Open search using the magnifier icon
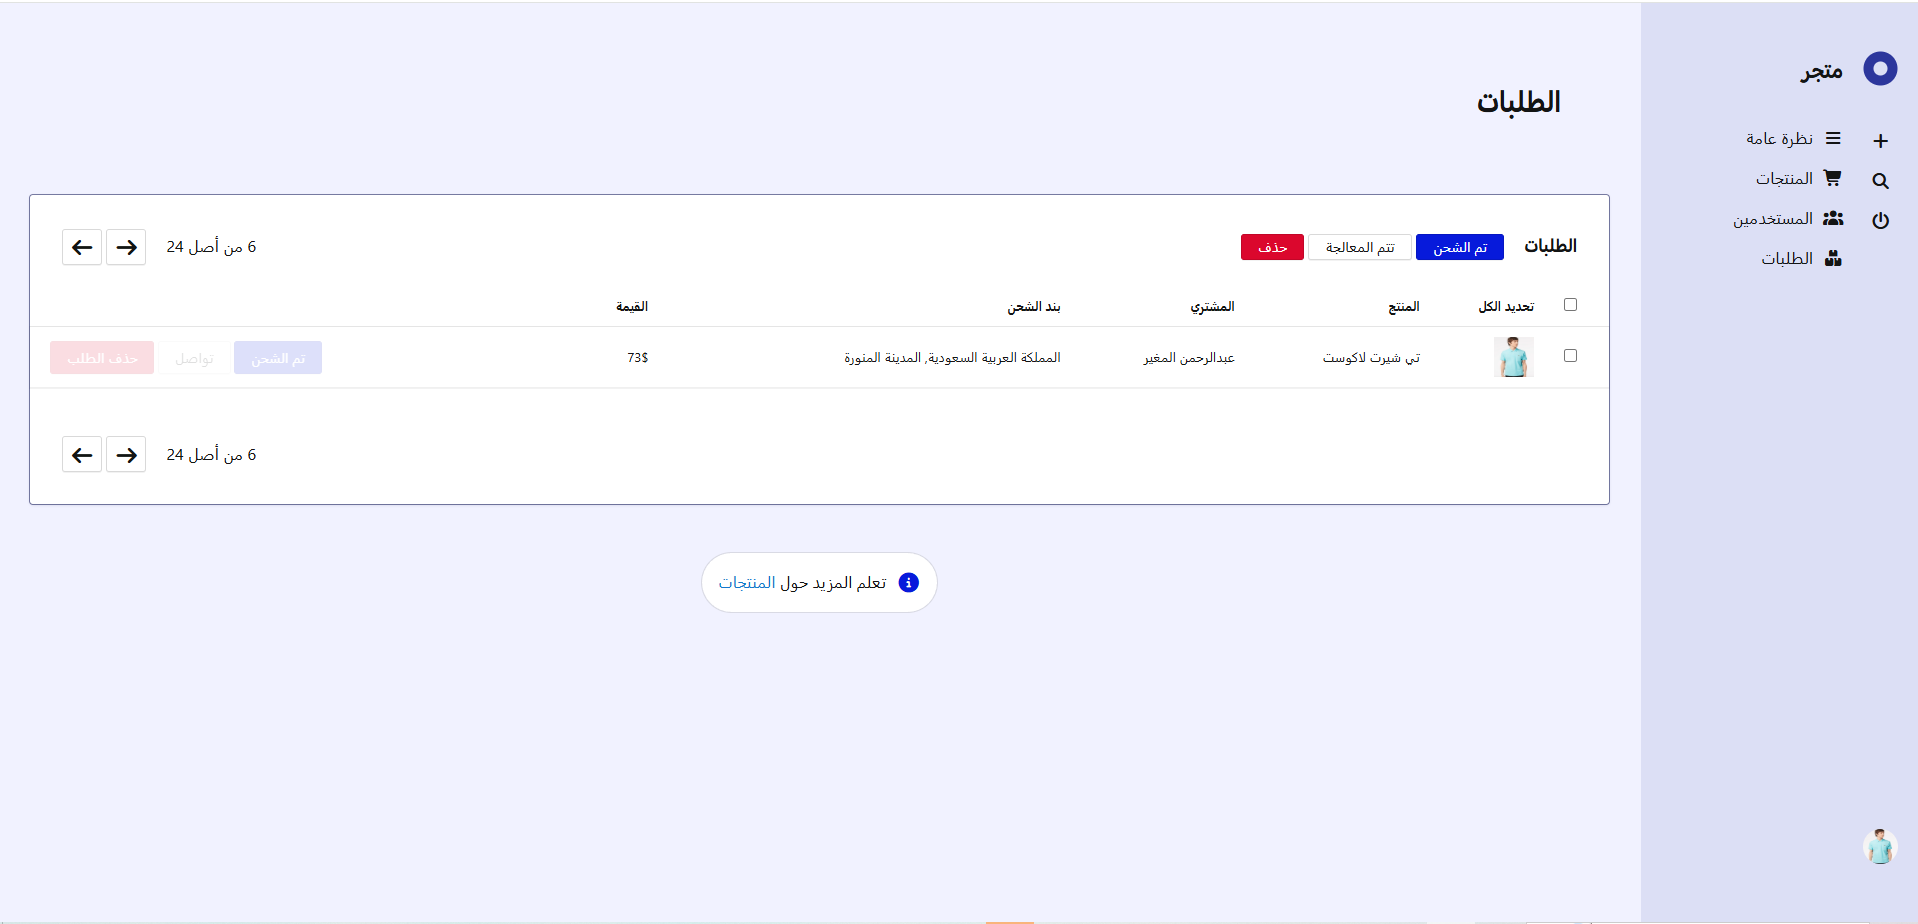Image resolution: width=1918 pixels, height=924 pixels. [x=1880, y=181]
